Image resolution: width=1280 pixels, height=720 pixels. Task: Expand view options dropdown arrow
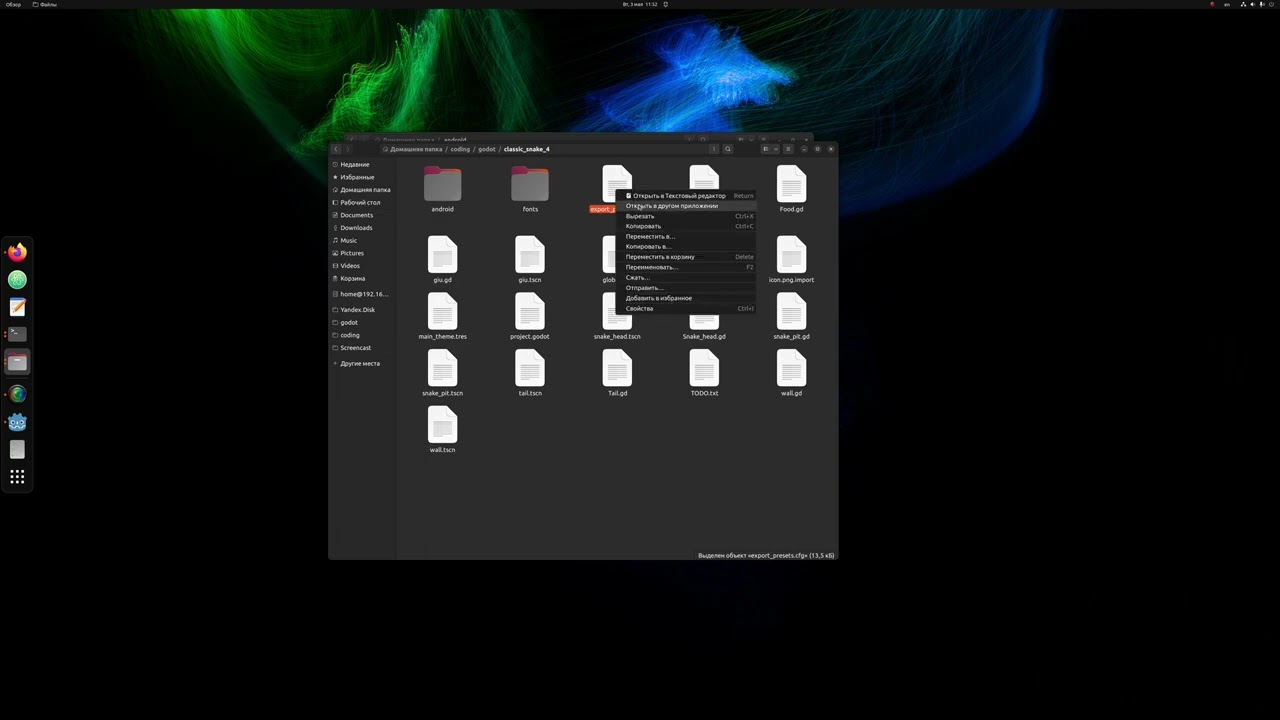[775, 149]
